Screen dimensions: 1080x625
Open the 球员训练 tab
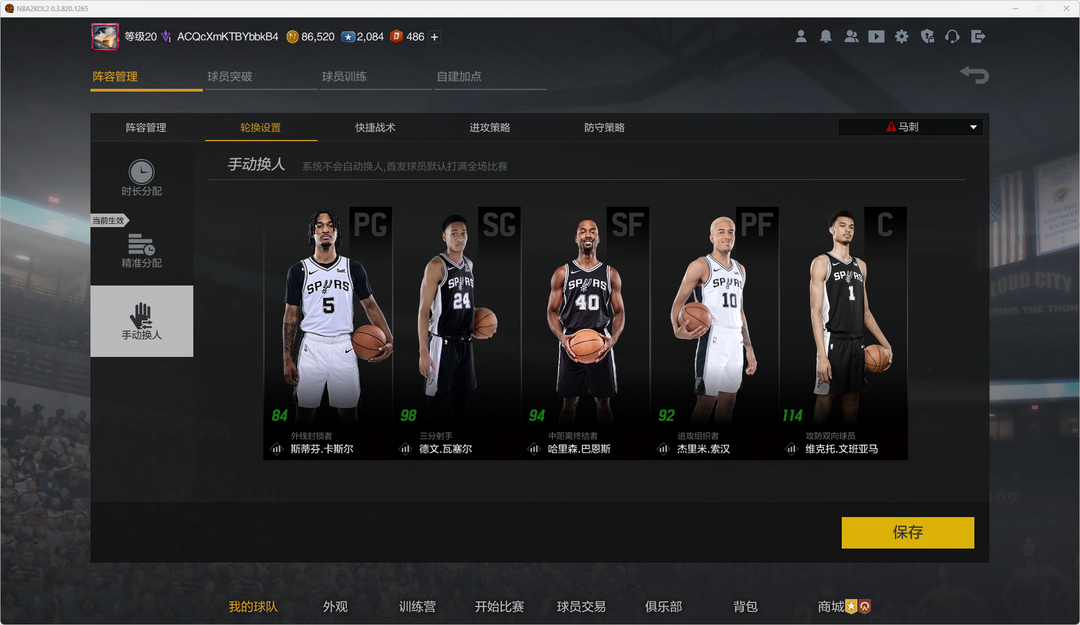(x=344, y=76)
